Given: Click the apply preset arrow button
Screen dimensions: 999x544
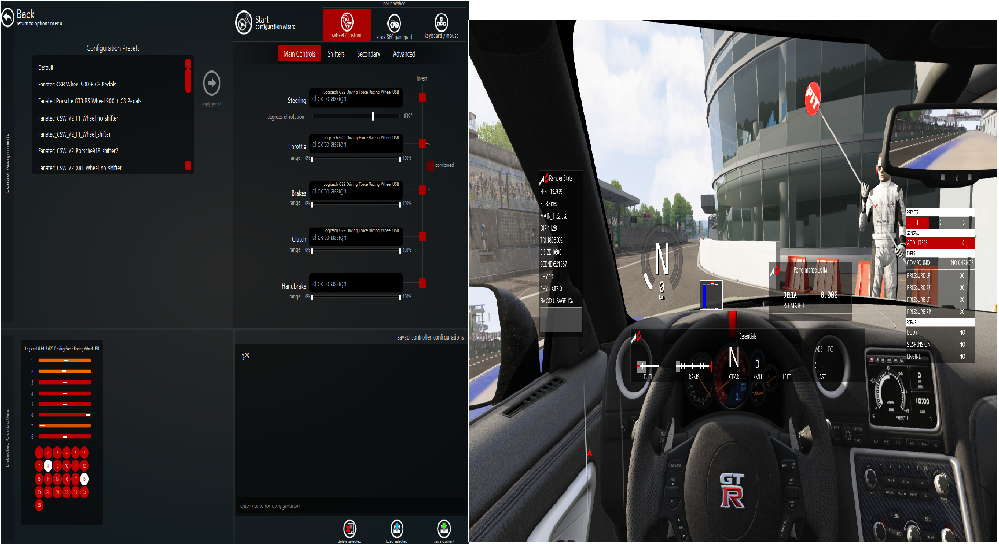Looking at the screenshot, I should pos(212,83).
